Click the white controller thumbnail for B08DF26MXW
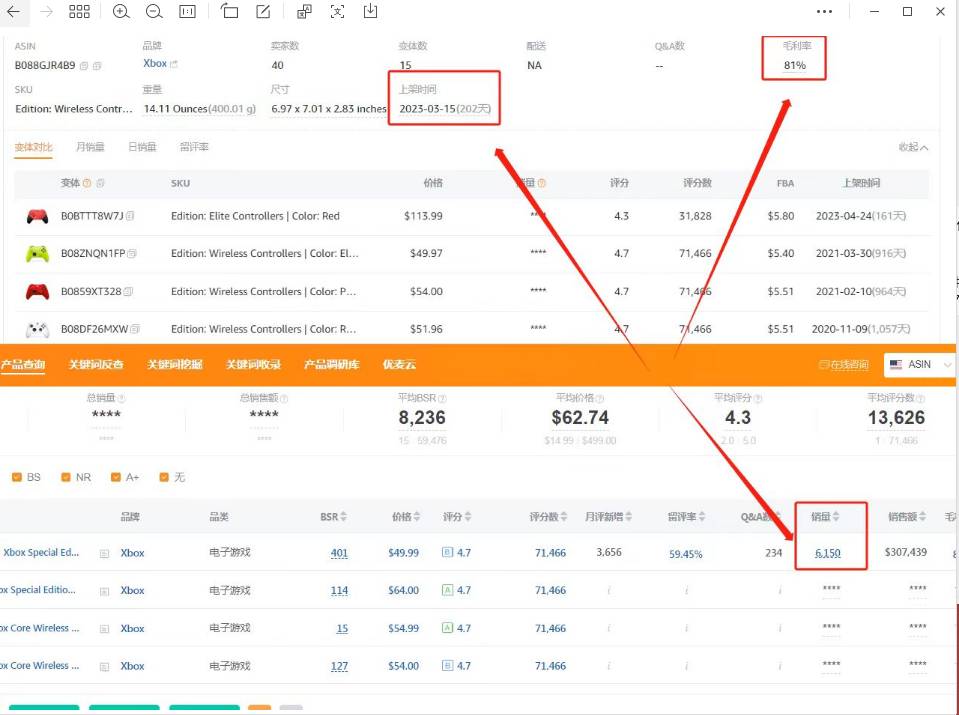Image resolution: width=959 pixels, height=715 pixels. tap(37, 330)
